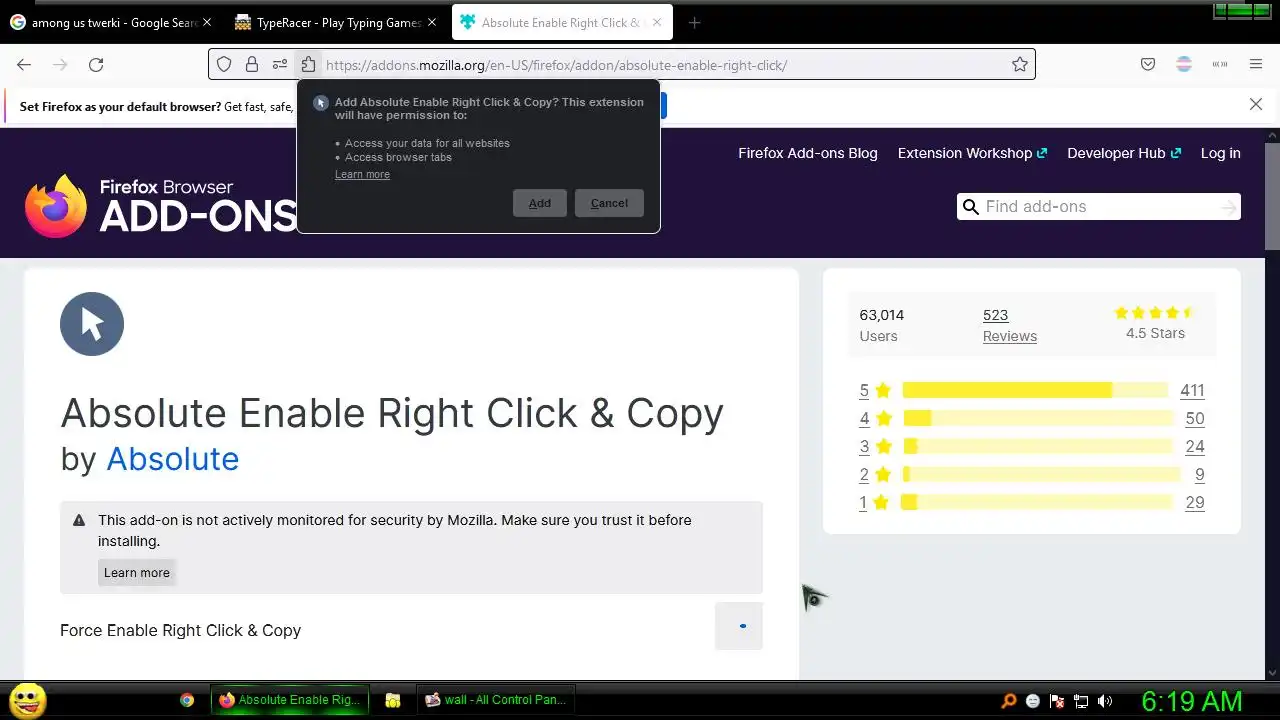Viewport: 1280px width, 720px height.
Task: Open the 24 three-star reviews count
Action: coord(1195,446)
